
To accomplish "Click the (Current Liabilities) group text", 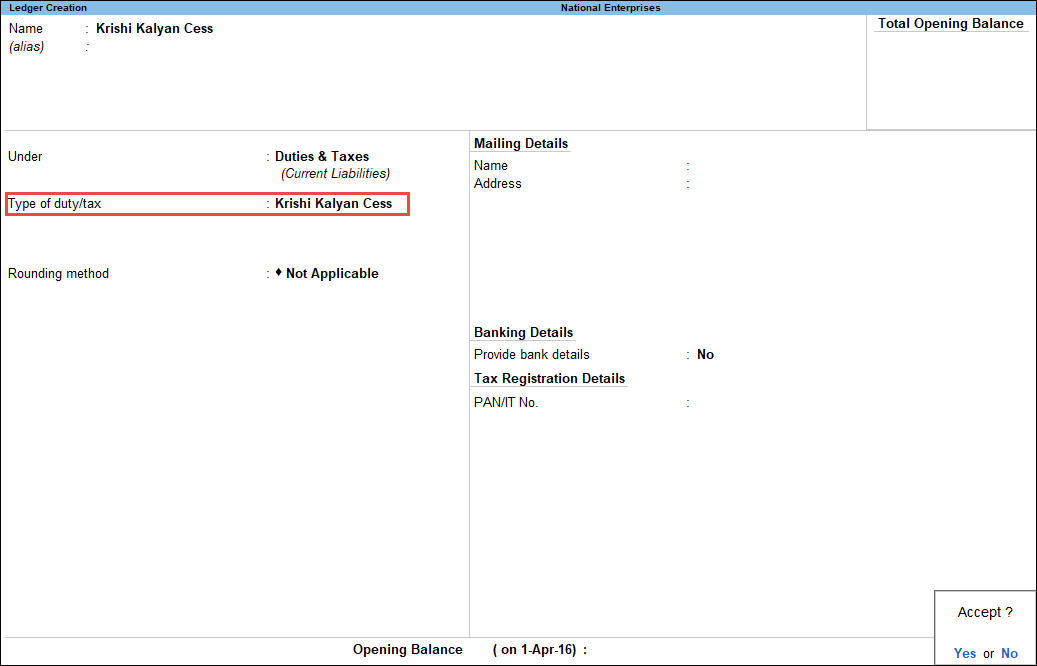I will (x=335, y=174).
